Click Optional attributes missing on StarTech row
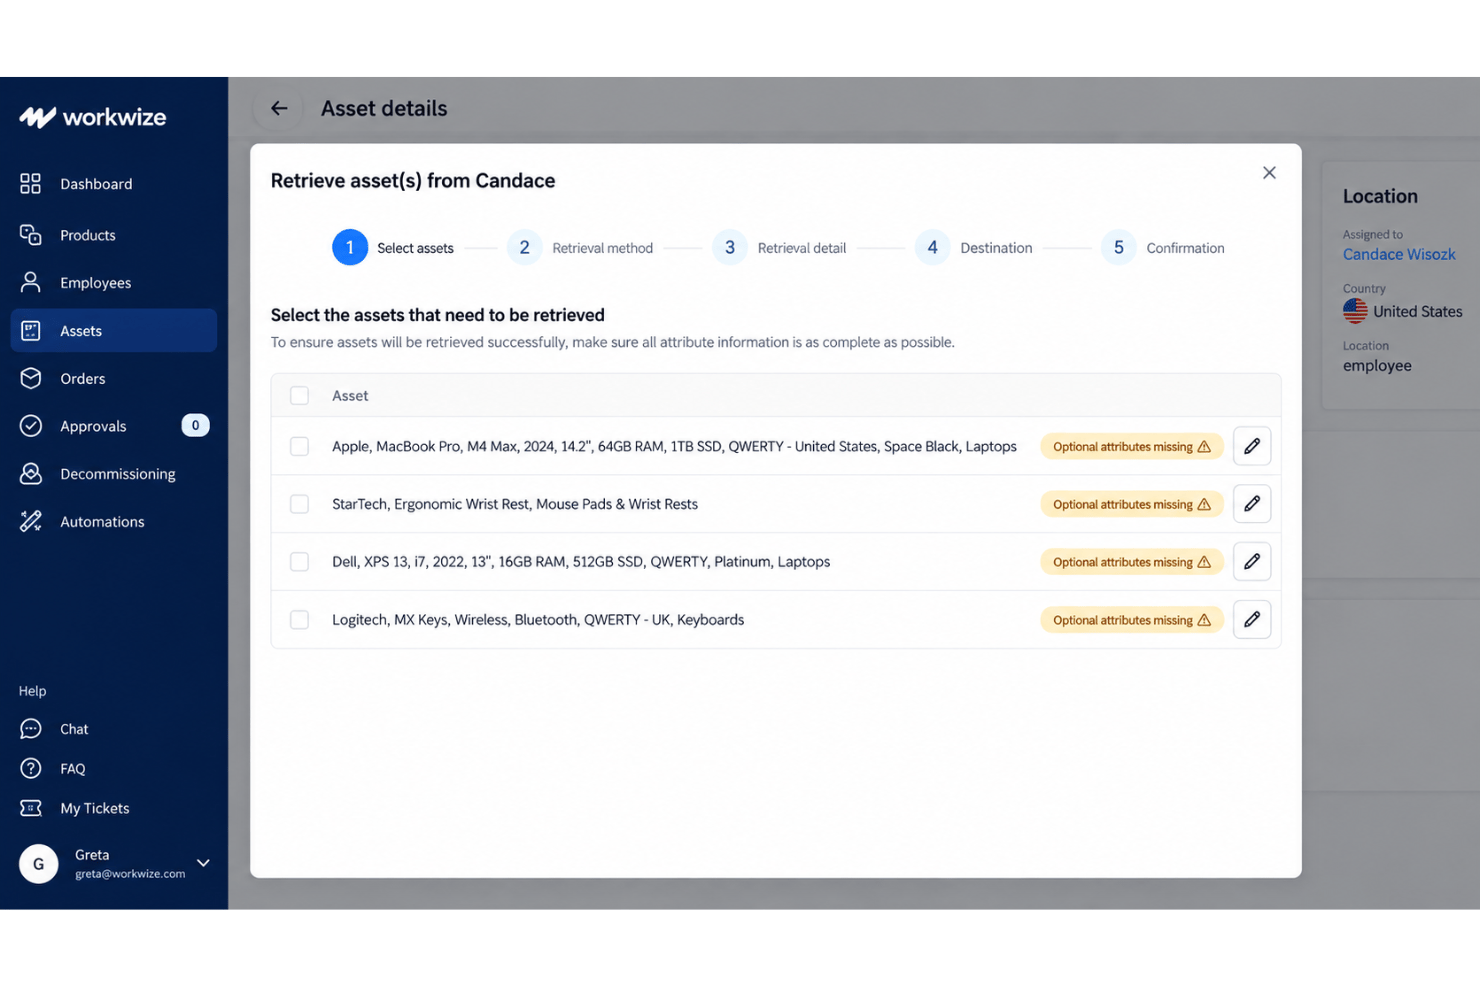The image size is (1480, 987). coord(1132,504)
